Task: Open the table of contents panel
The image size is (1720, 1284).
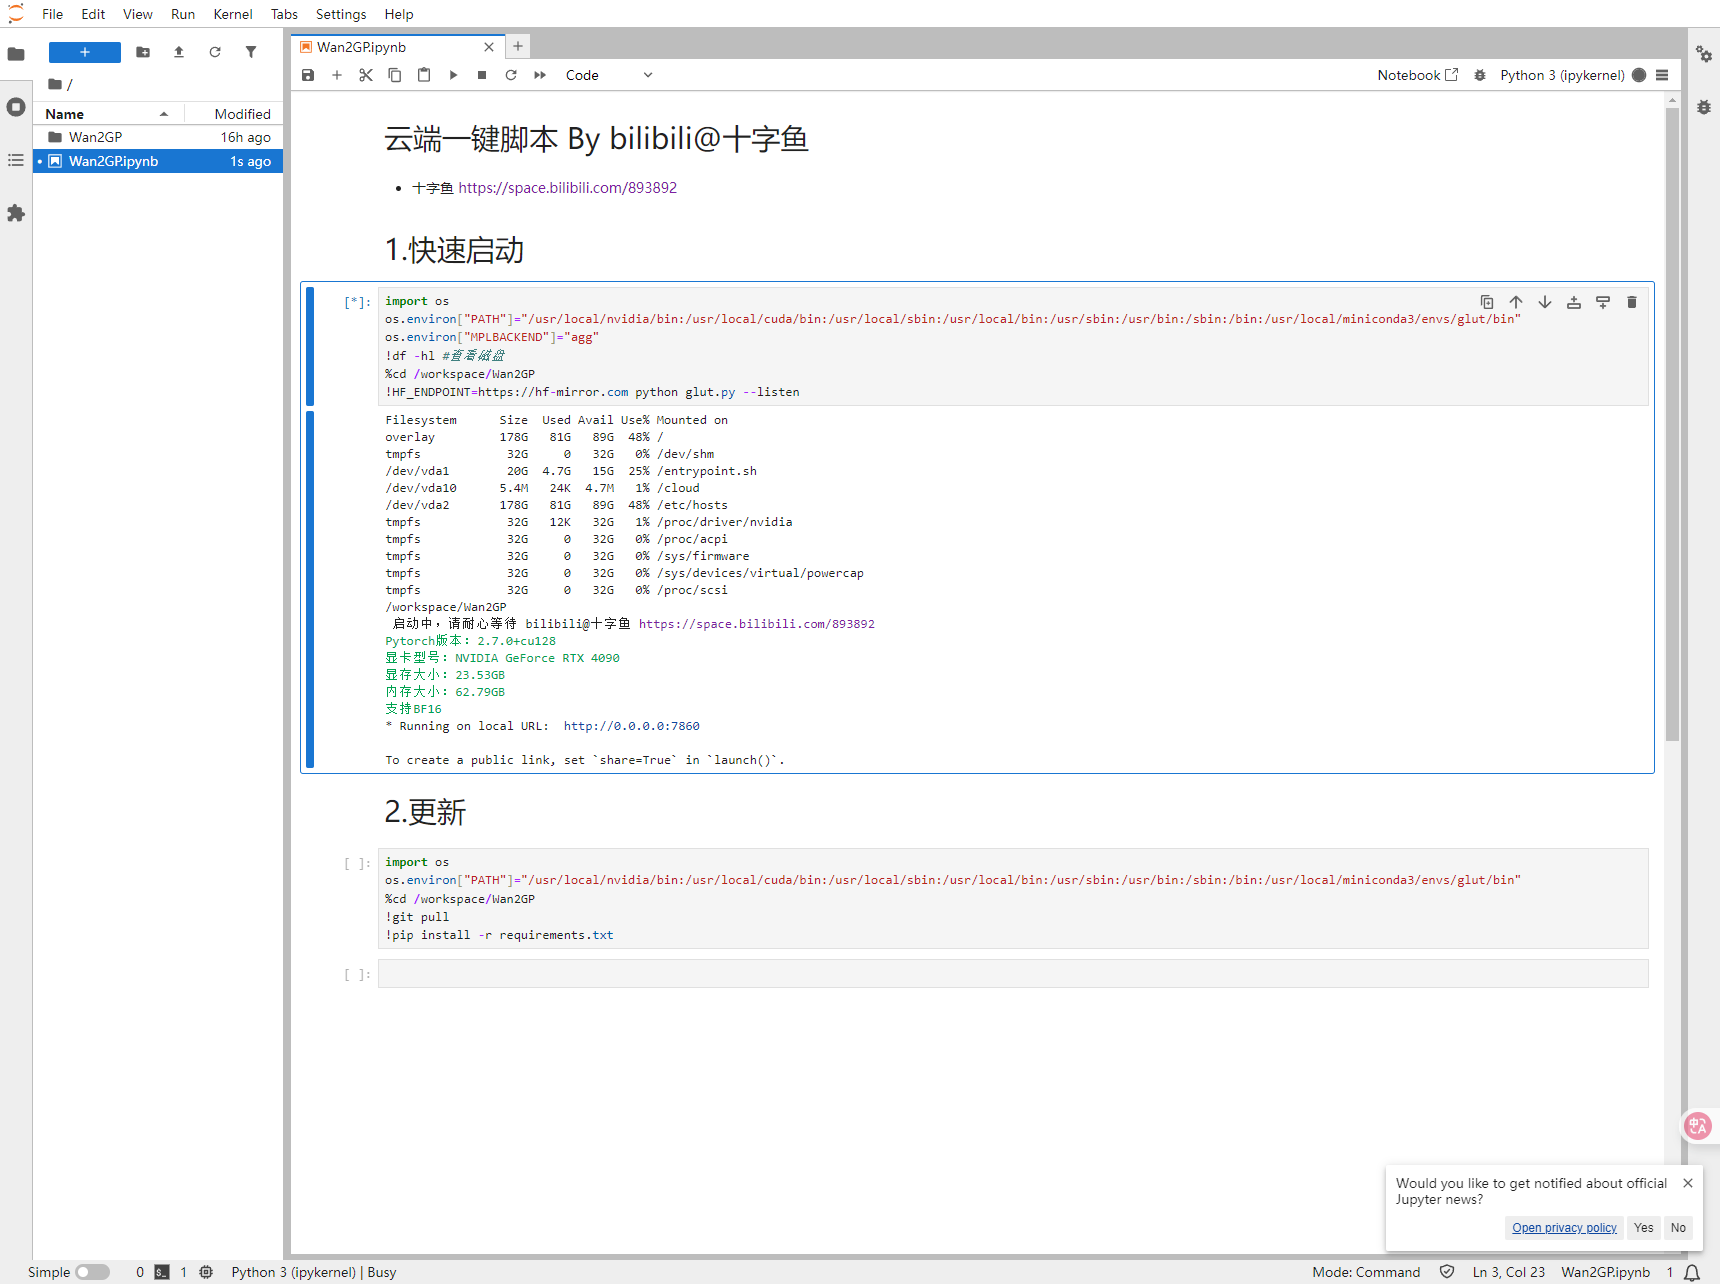Action: coord(16,160)
